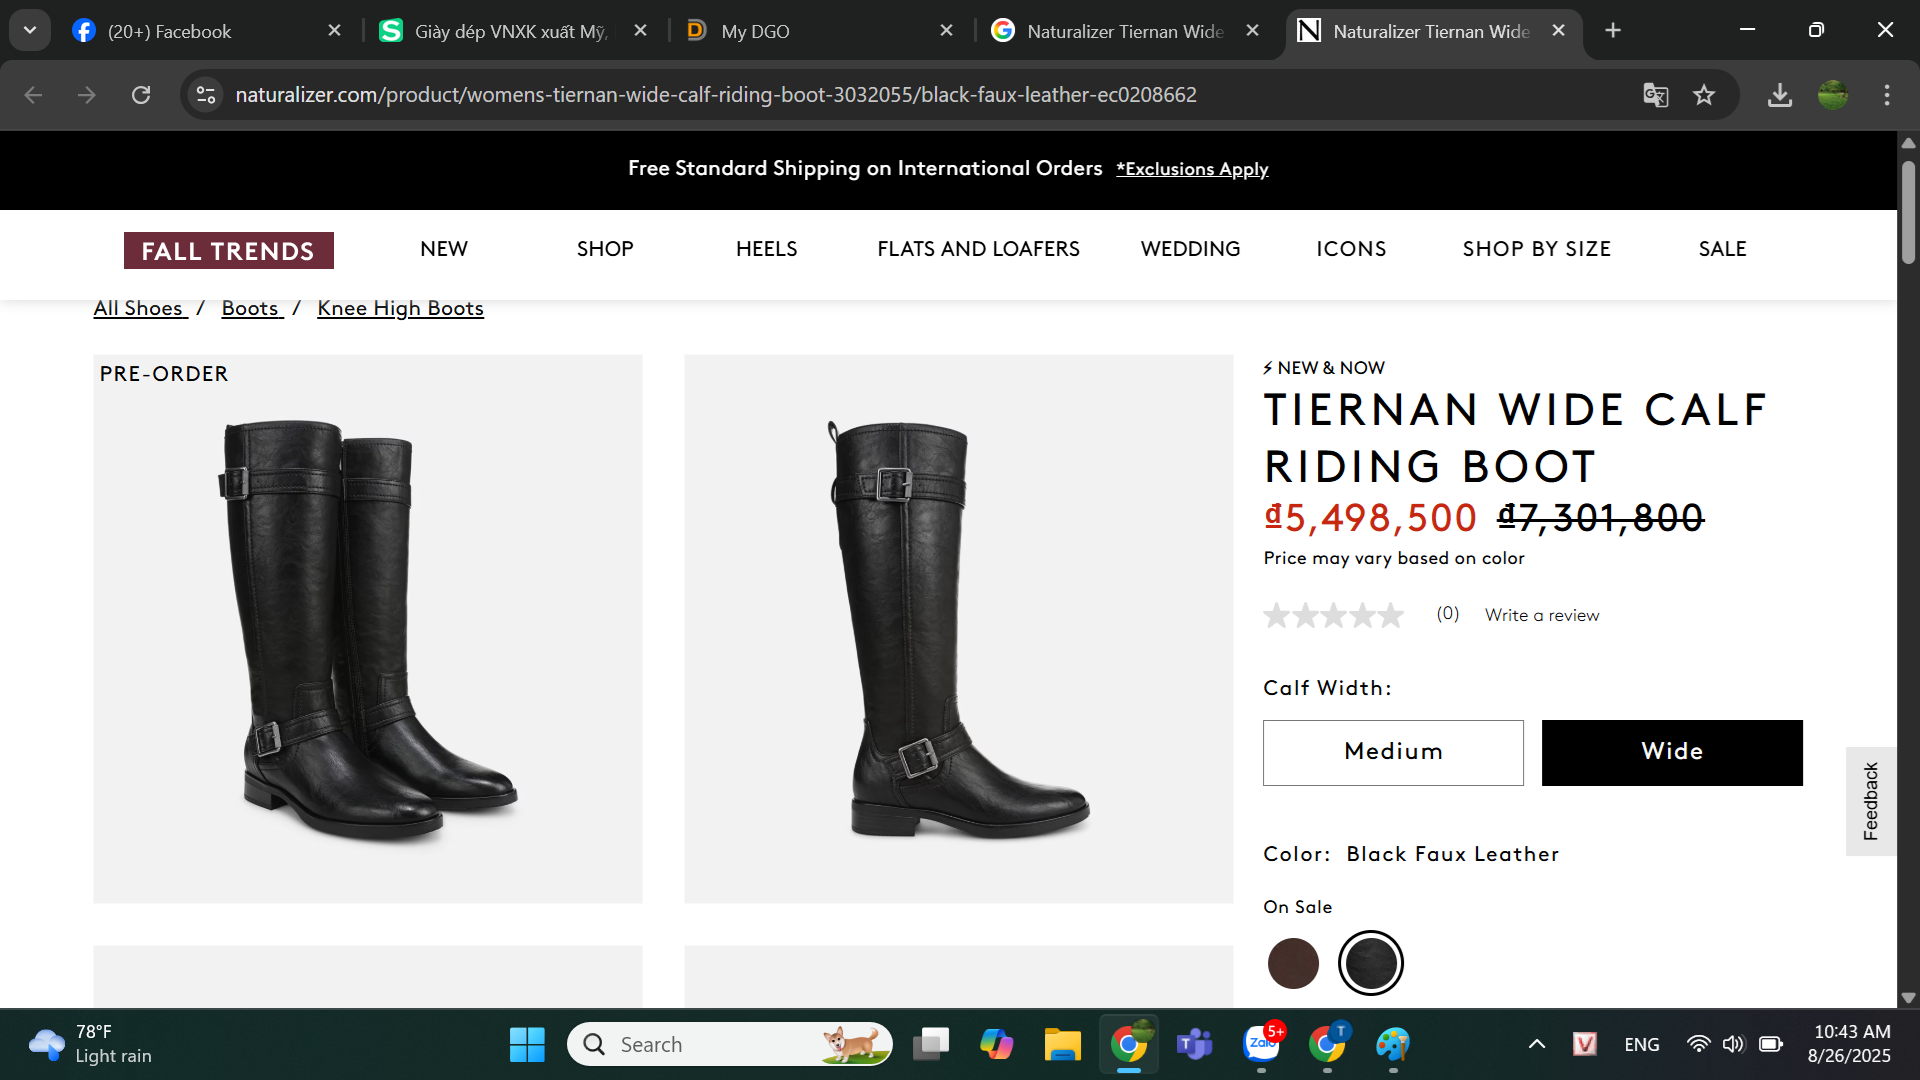This screenshot has height=1080, width=1920.
Task: Select the Medium calf width option
Action: 1393,752
